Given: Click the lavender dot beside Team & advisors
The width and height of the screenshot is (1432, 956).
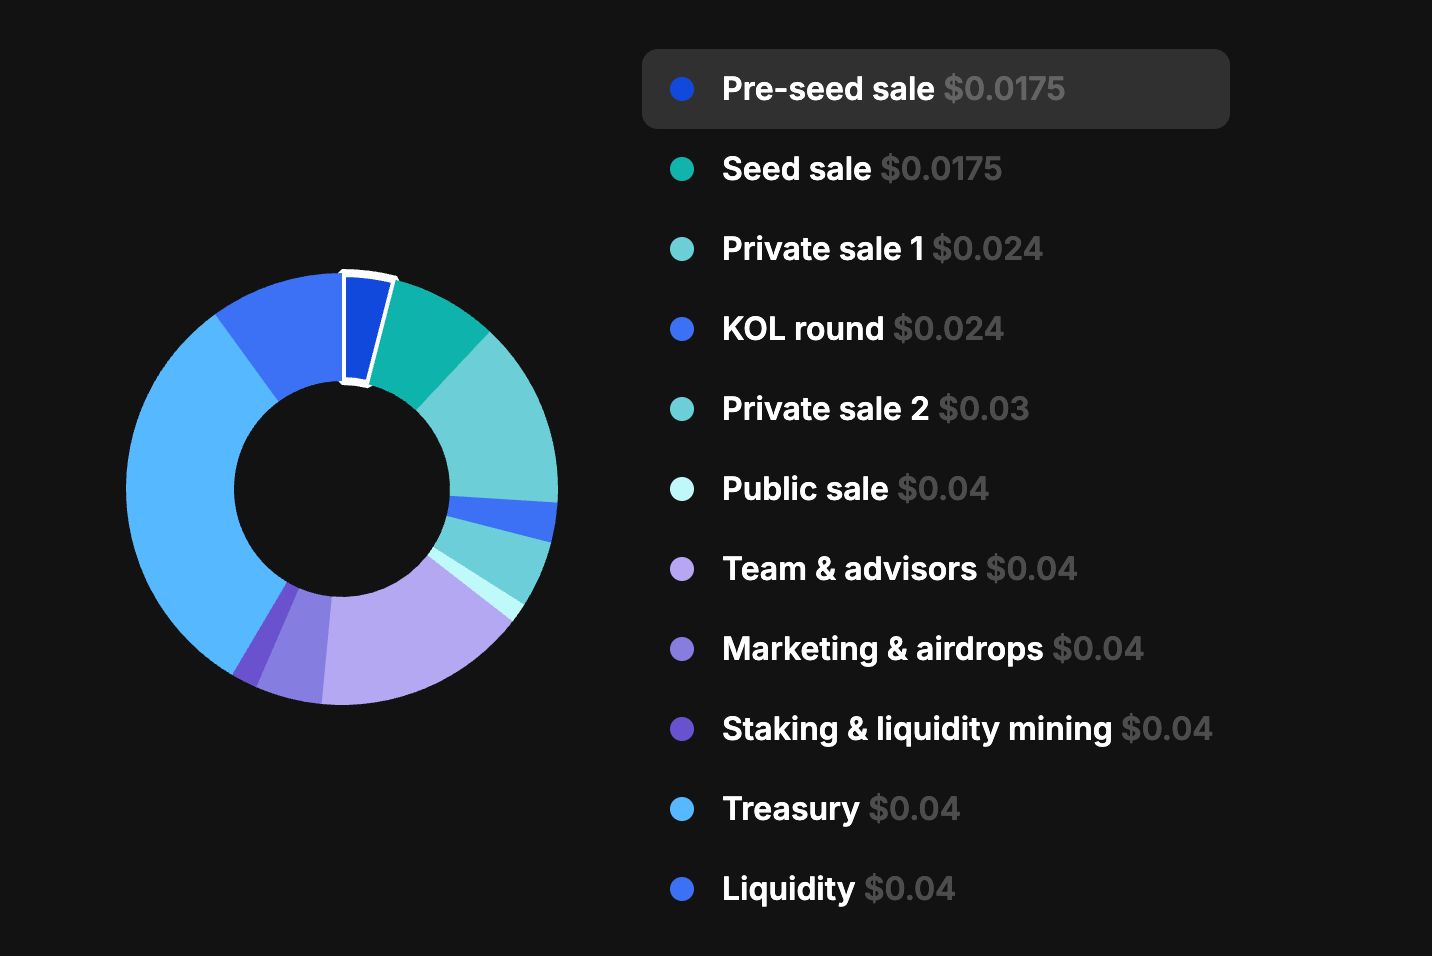Looking at the screenshot, I should (682, 569).
